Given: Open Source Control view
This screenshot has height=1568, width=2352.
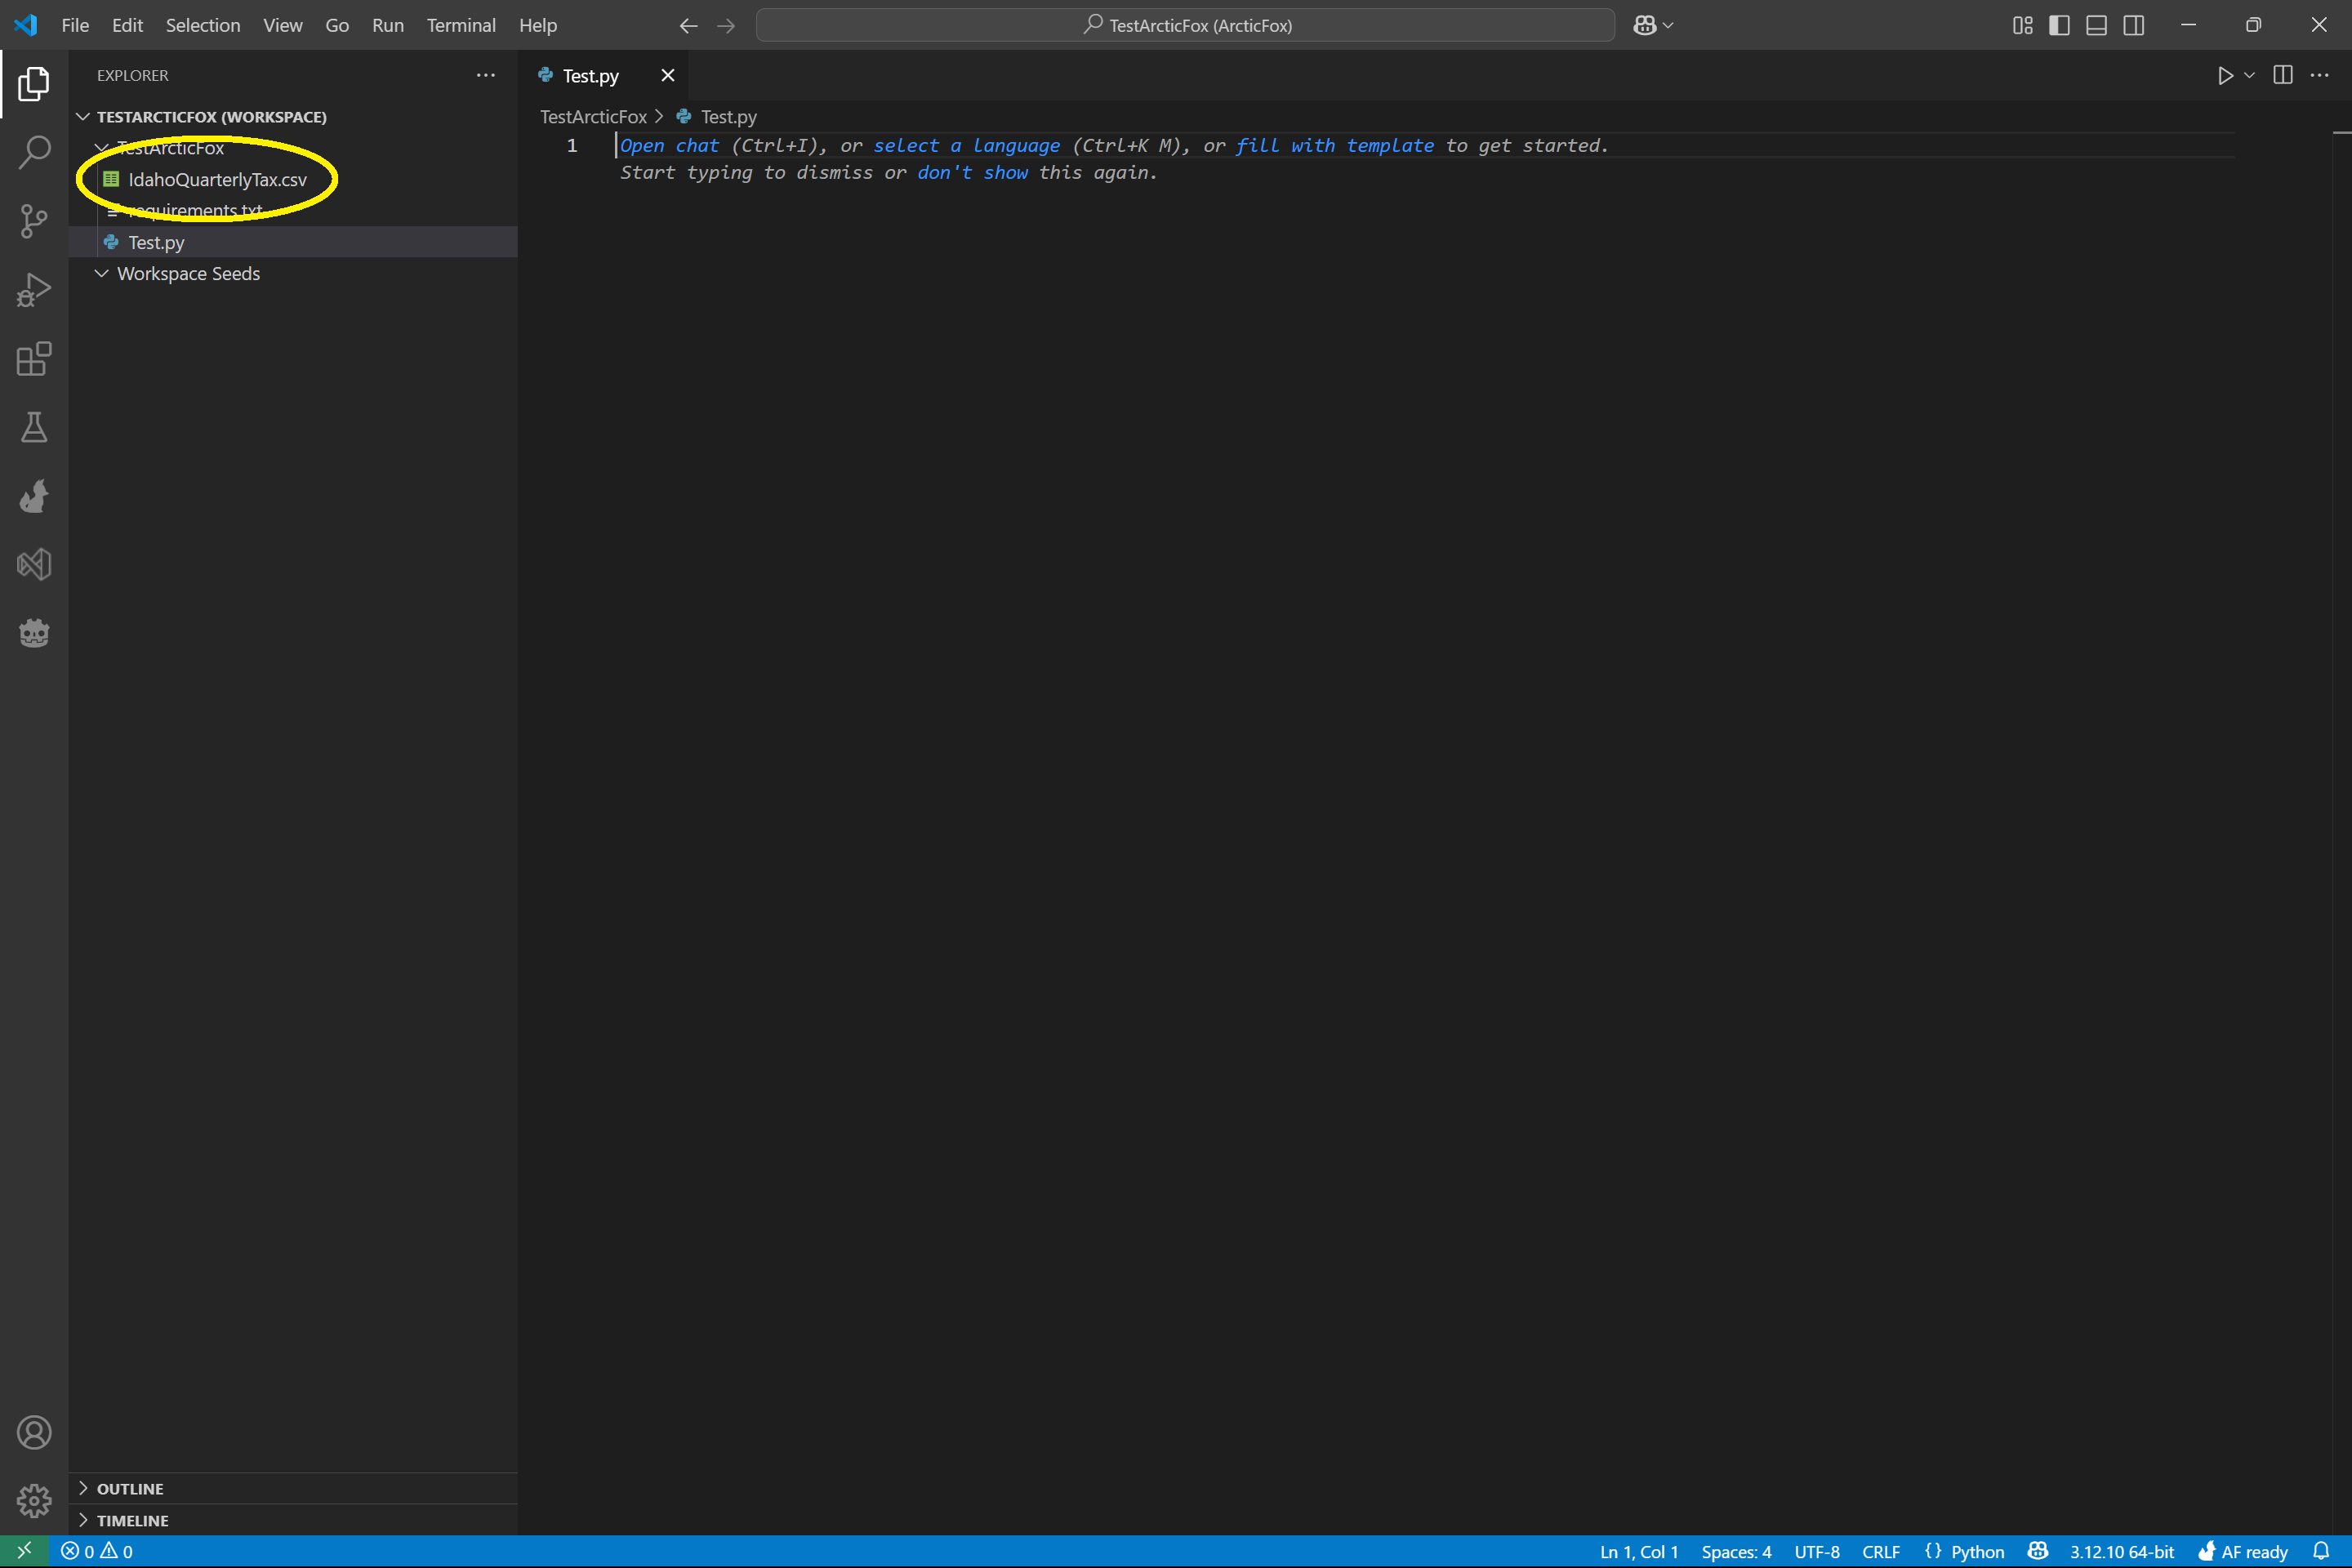Looking at the screenshot, I should coord(34,221).
